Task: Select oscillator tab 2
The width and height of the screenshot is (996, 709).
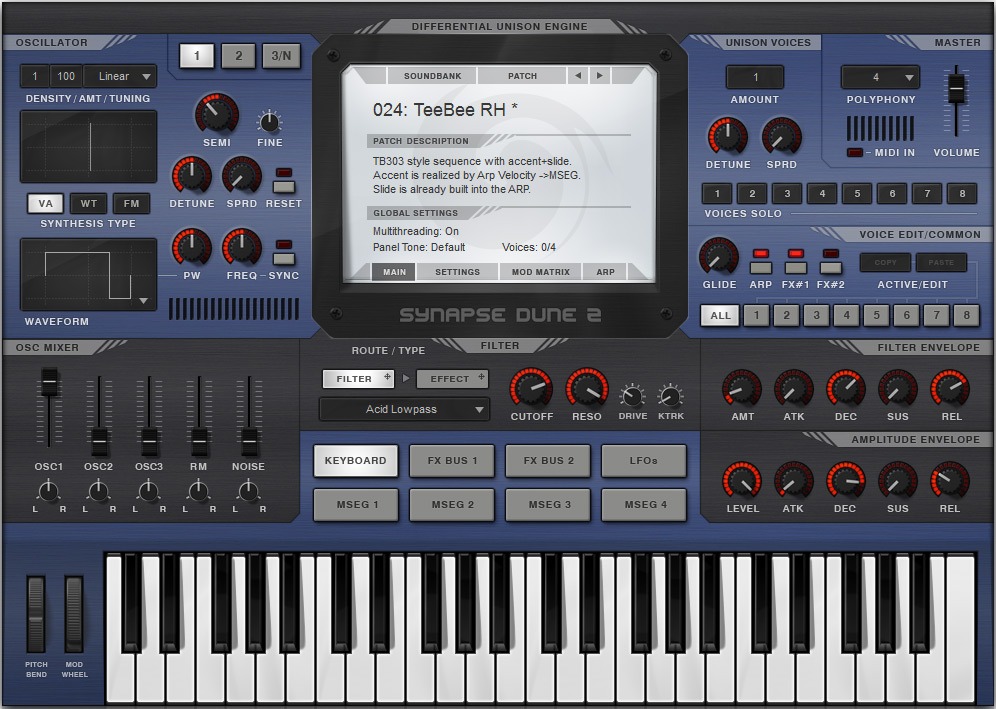Action: click(238, 56)
